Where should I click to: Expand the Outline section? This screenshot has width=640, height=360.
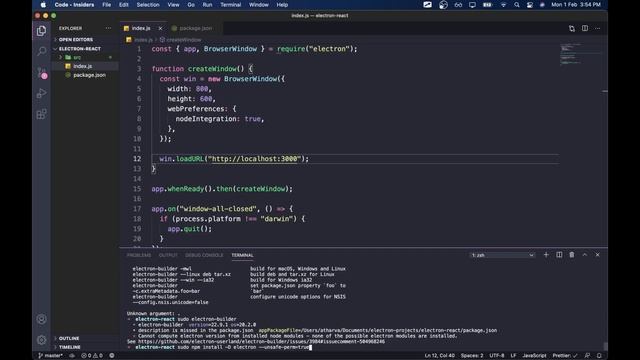click(x=69, y=338)
